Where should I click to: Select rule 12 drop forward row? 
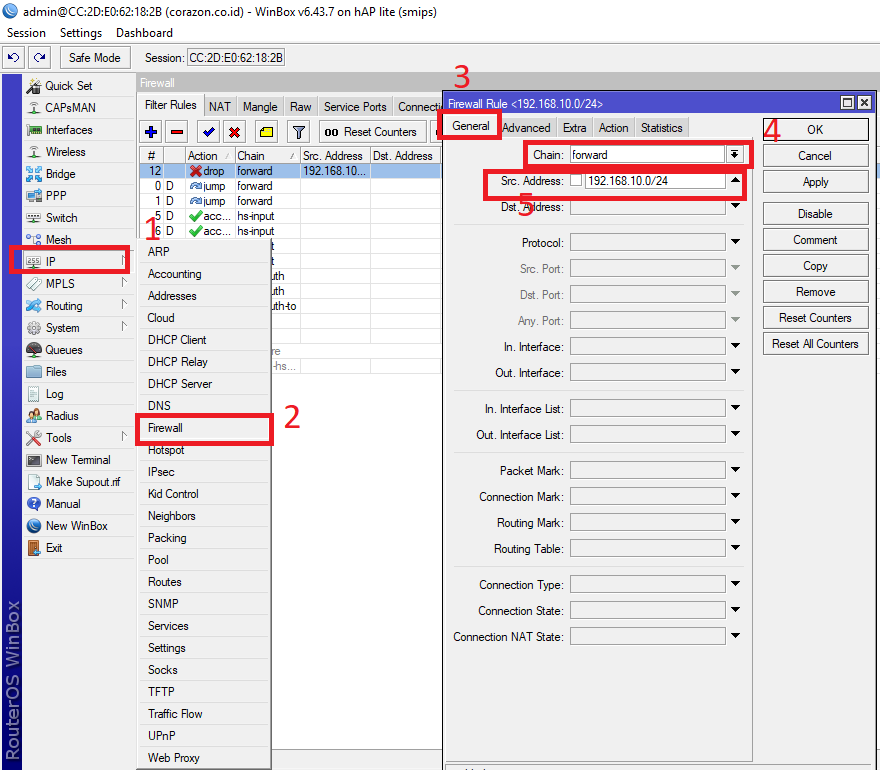pyautogui.click(x=290, y=171)
